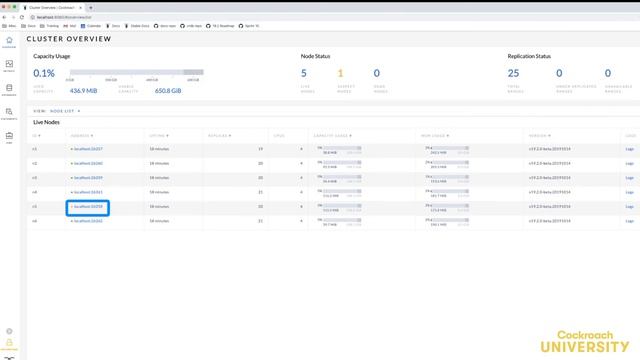The height and width of the screenshot is (360, 640).
Task: Sort nodes by the Replicas column
Action: [x=220, y=136]
